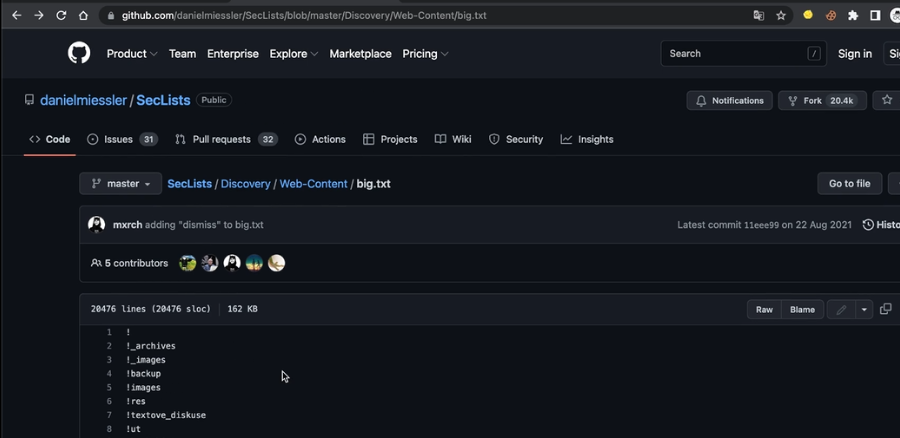Open the yellow face extension icon
Screen dimensions: 900x438
(x=808, y=15)
